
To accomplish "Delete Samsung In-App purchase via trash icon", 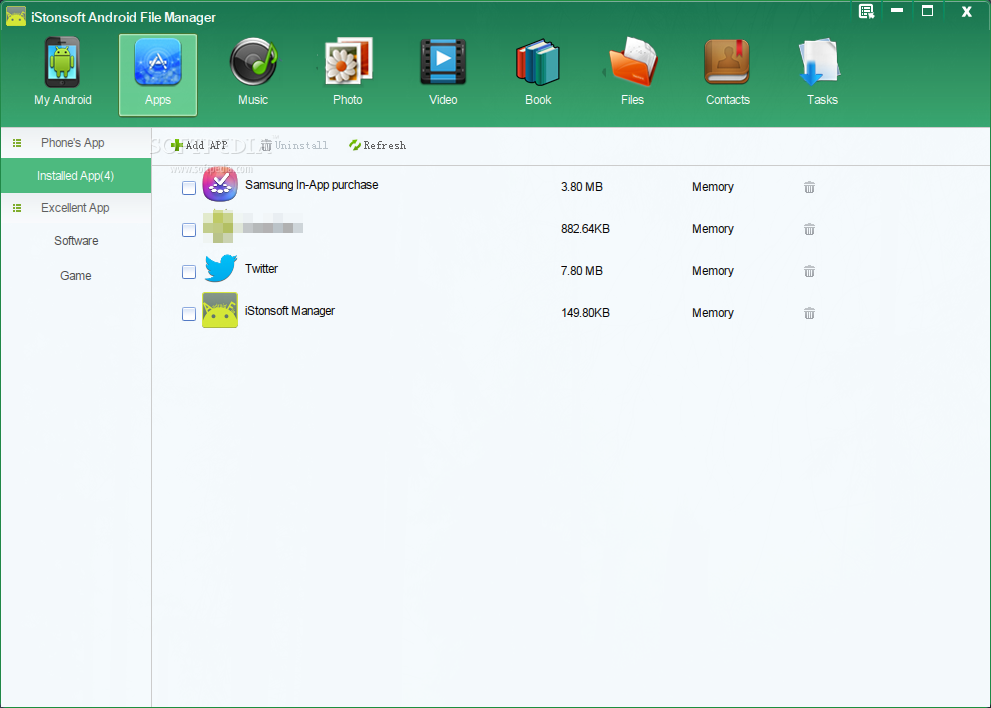I will [809, 187].
